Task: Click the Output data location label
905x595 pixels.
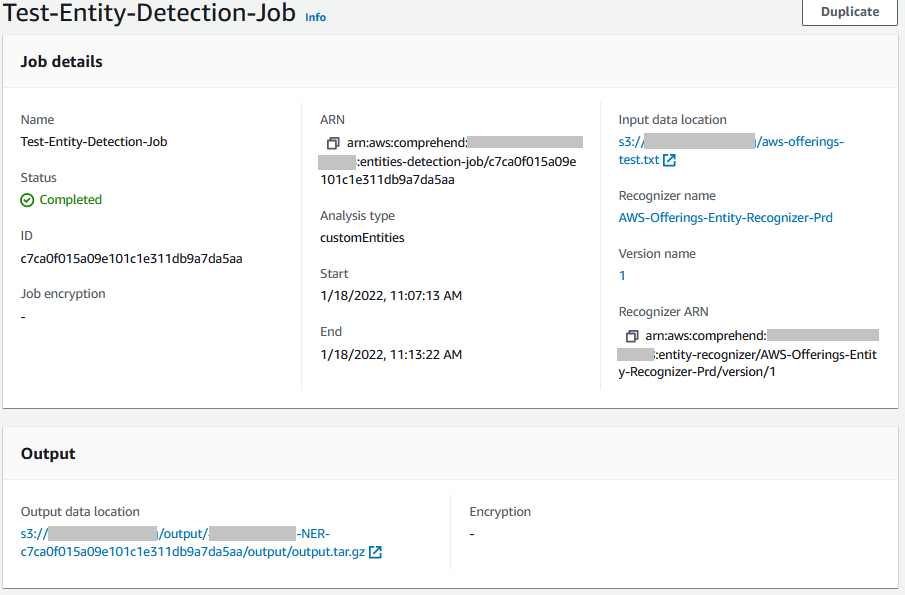Action: pos(80,512)
